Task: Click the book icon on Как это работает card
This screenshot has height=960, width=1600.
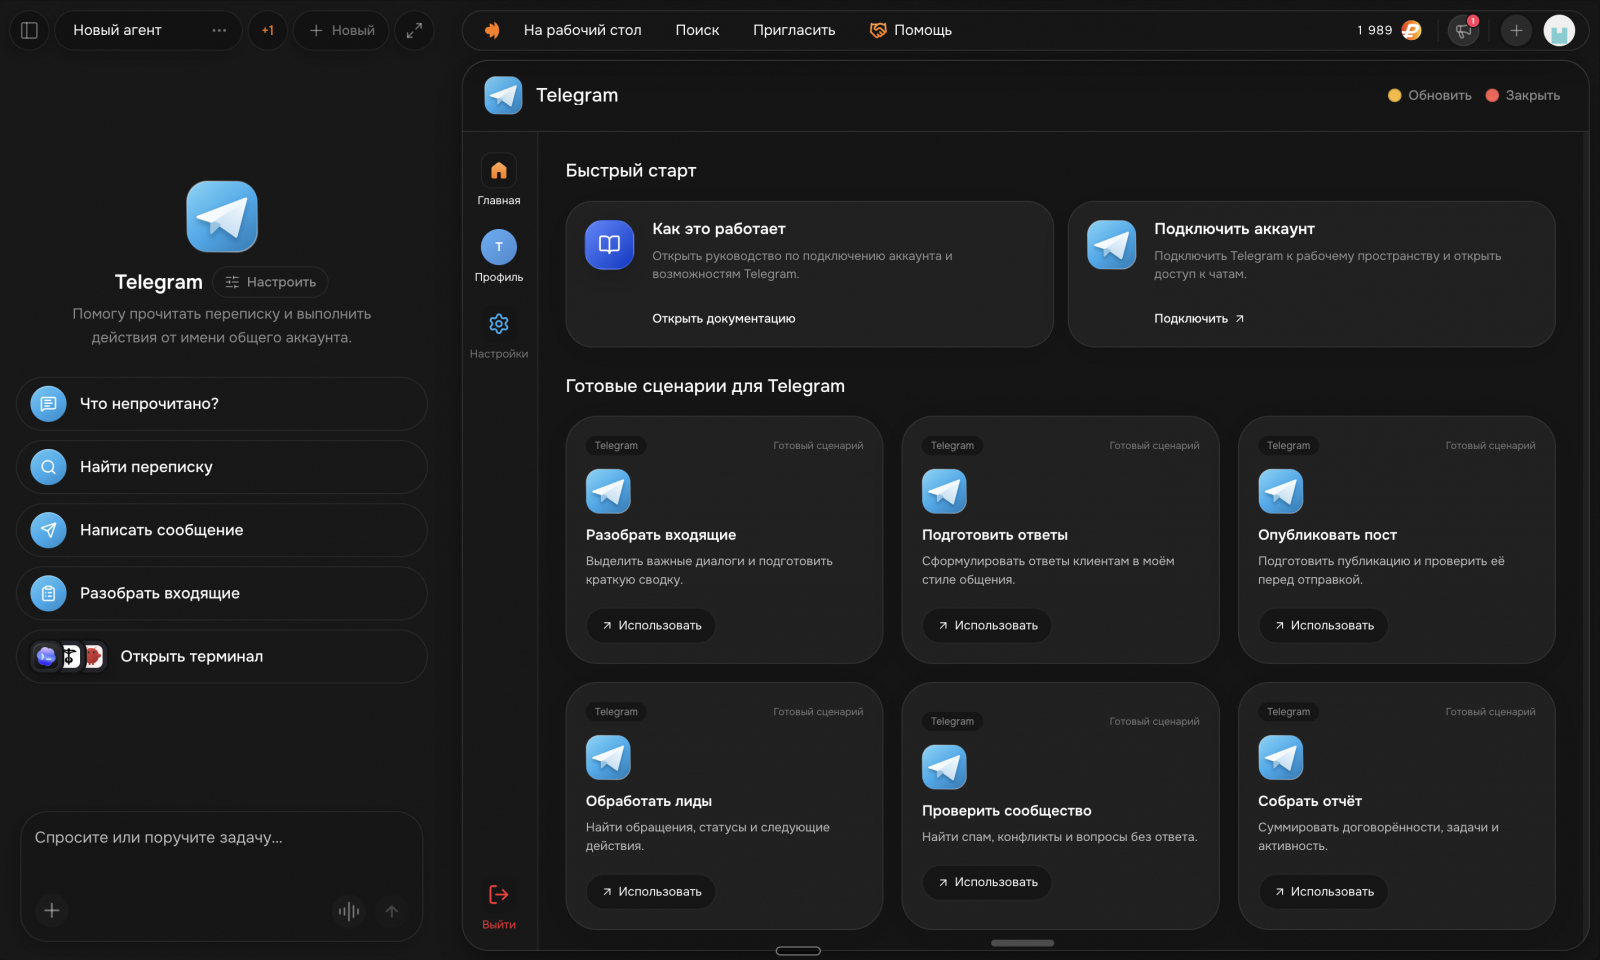Action: pos(610,245)
